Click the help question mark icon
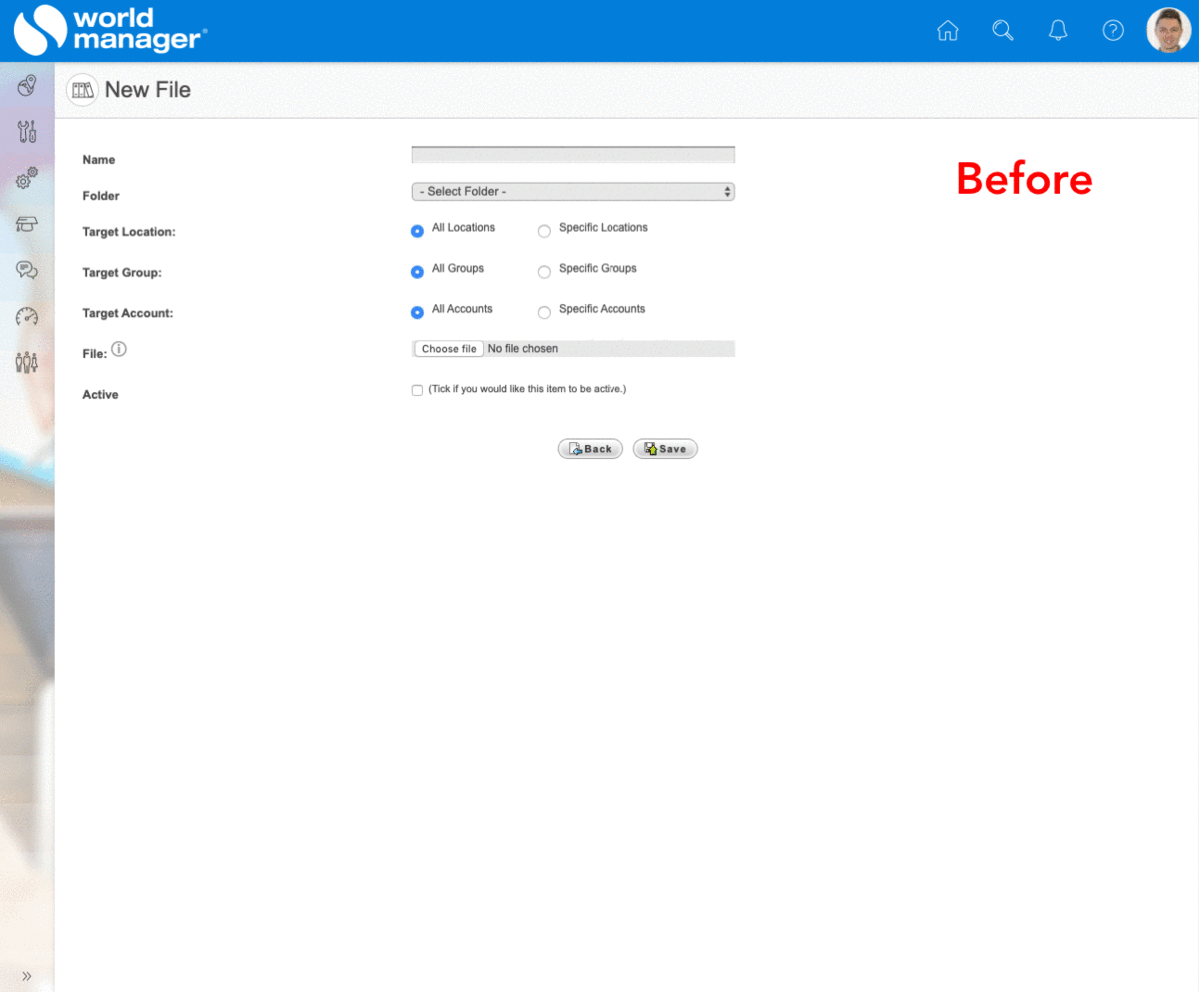1200x992 pixels. tap(1113, 31)
